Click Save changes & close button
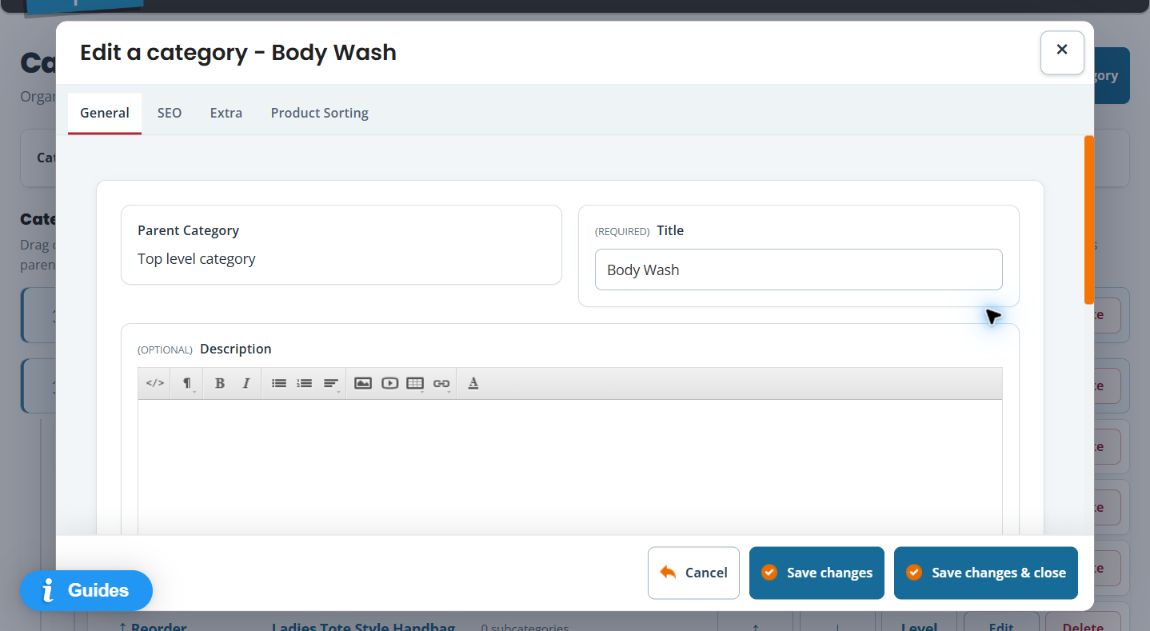The height and width of the screenshot is (631, 1150). click(x=986, y=572)
